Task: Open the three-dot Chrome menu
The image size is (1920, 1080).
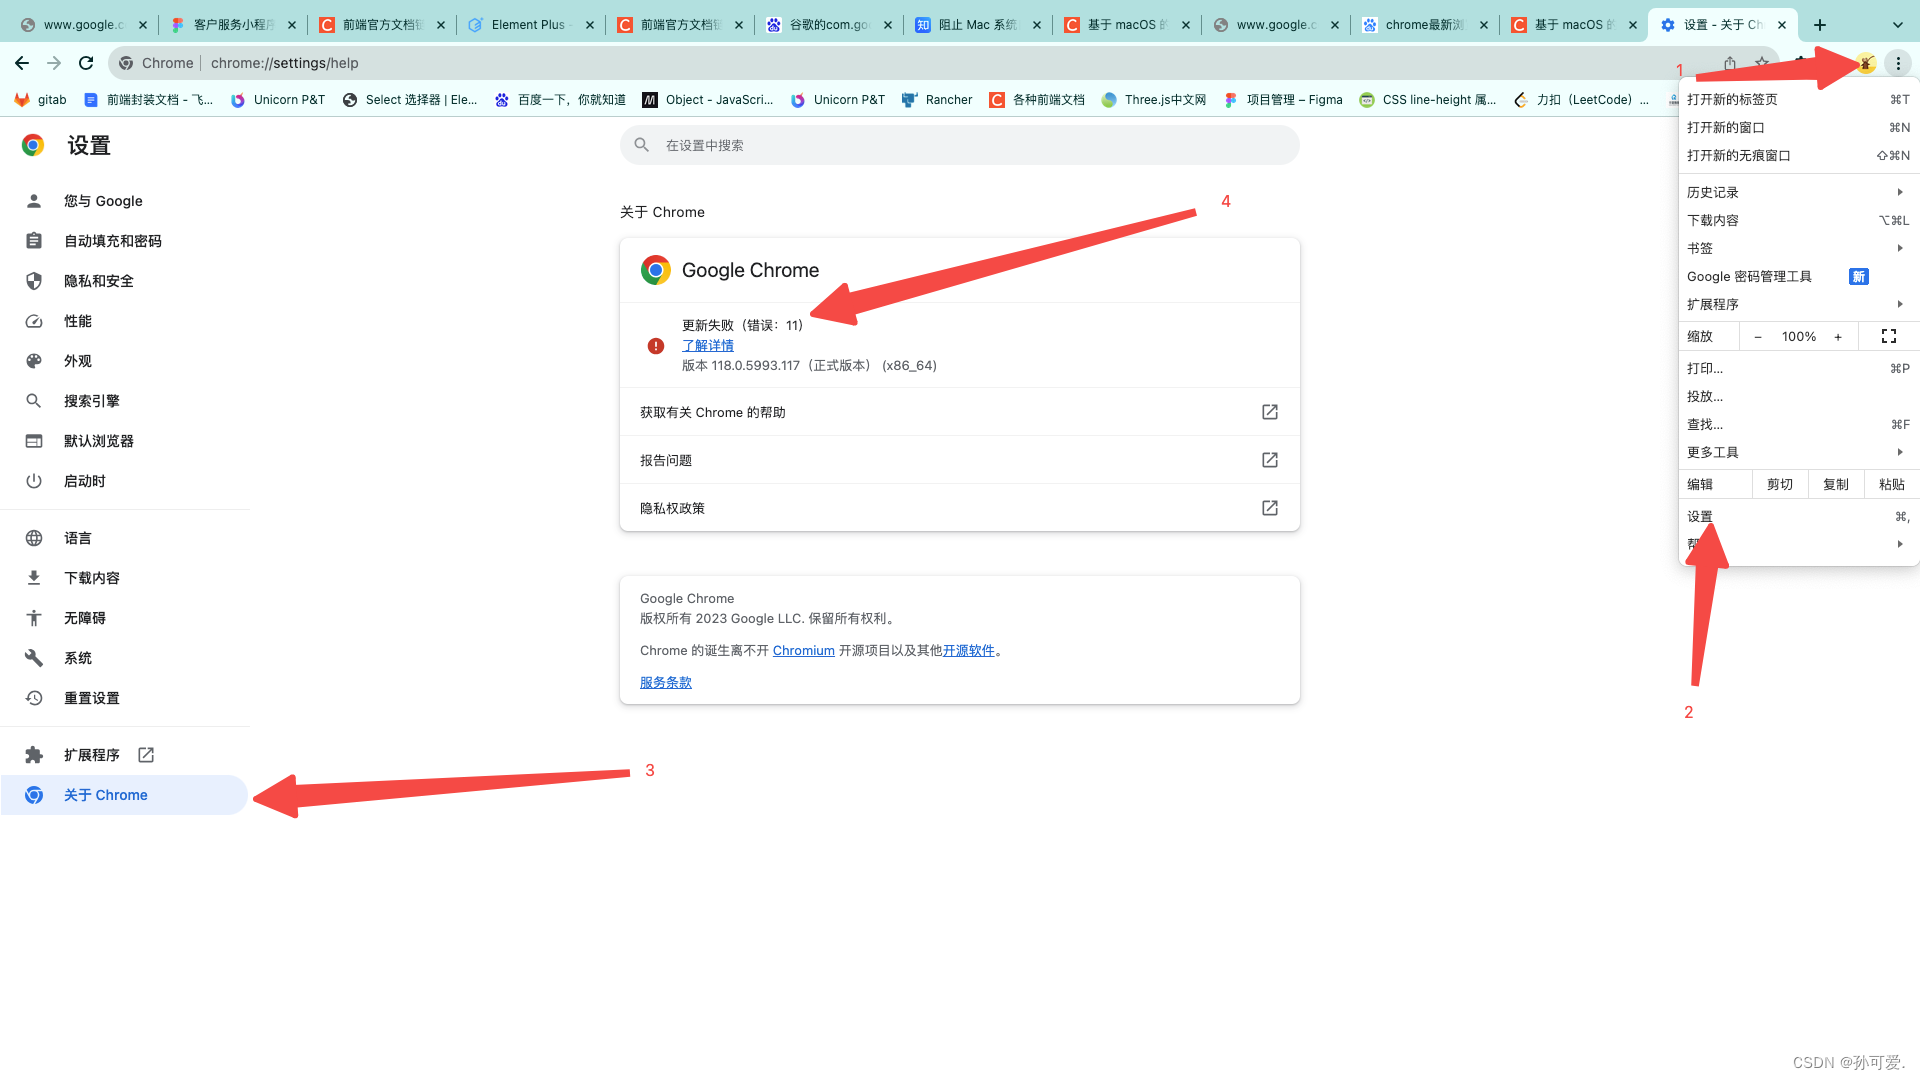Action: (1898, 63)
